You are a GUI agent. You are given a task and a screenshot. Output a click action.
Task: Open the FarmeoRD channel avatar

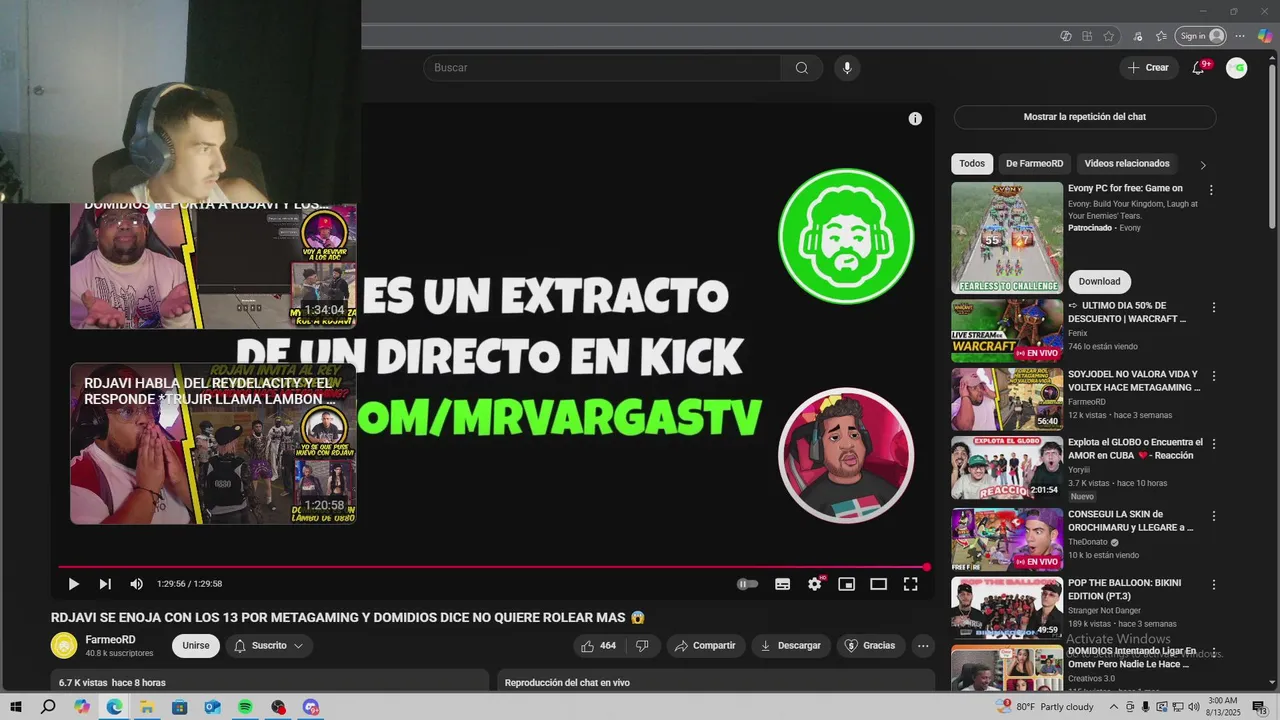(x=64, y=646)
